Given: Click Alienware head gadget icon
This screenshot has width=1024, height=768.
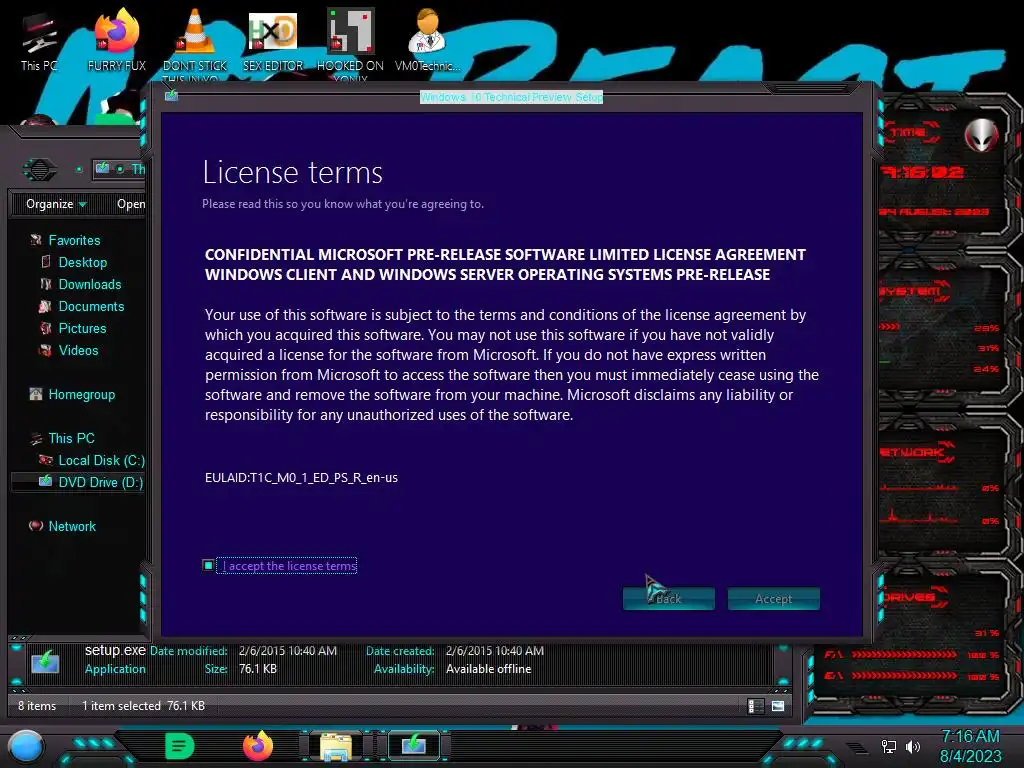Looking at the screenshot, I should (x=982, y=135).
